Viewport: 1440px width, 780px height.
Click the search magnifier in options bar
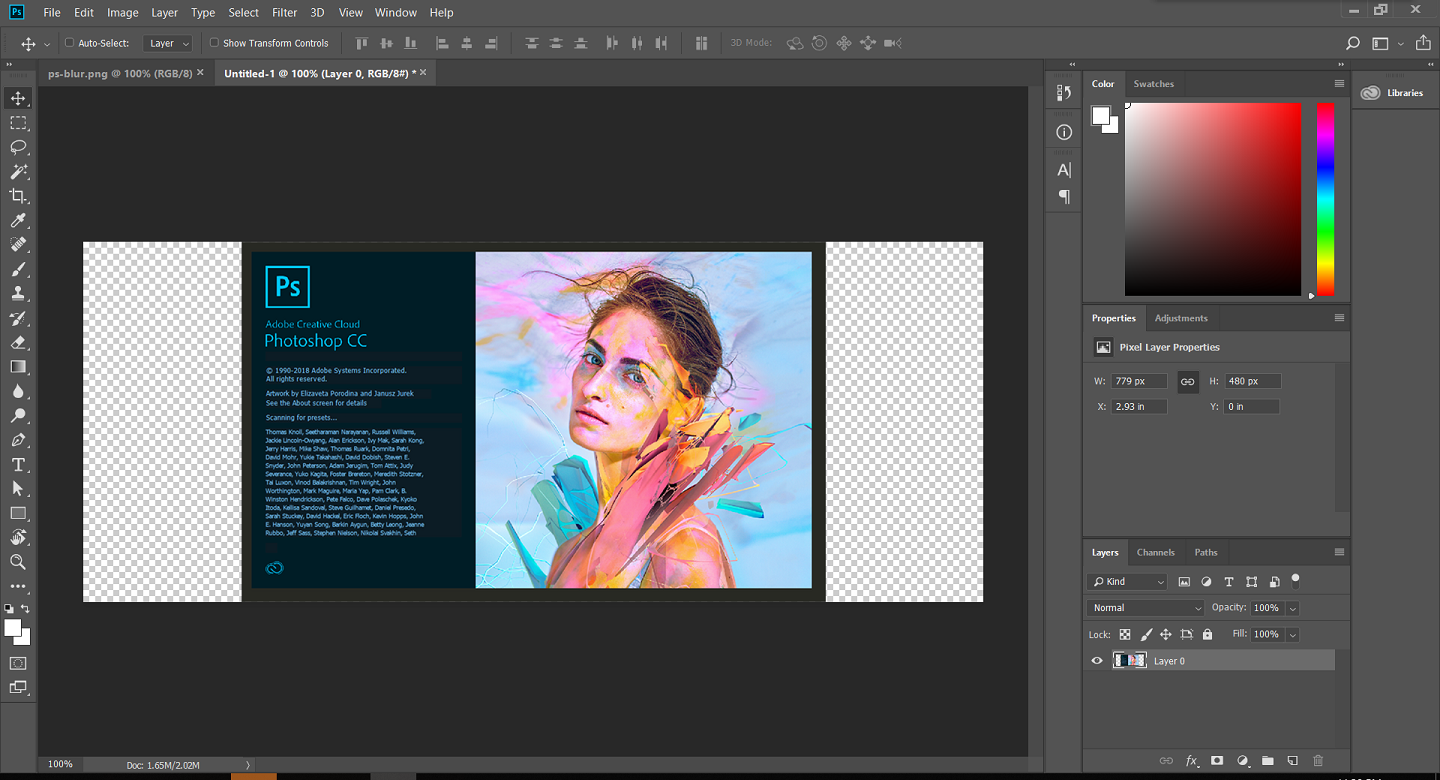tap(1353, 43)
